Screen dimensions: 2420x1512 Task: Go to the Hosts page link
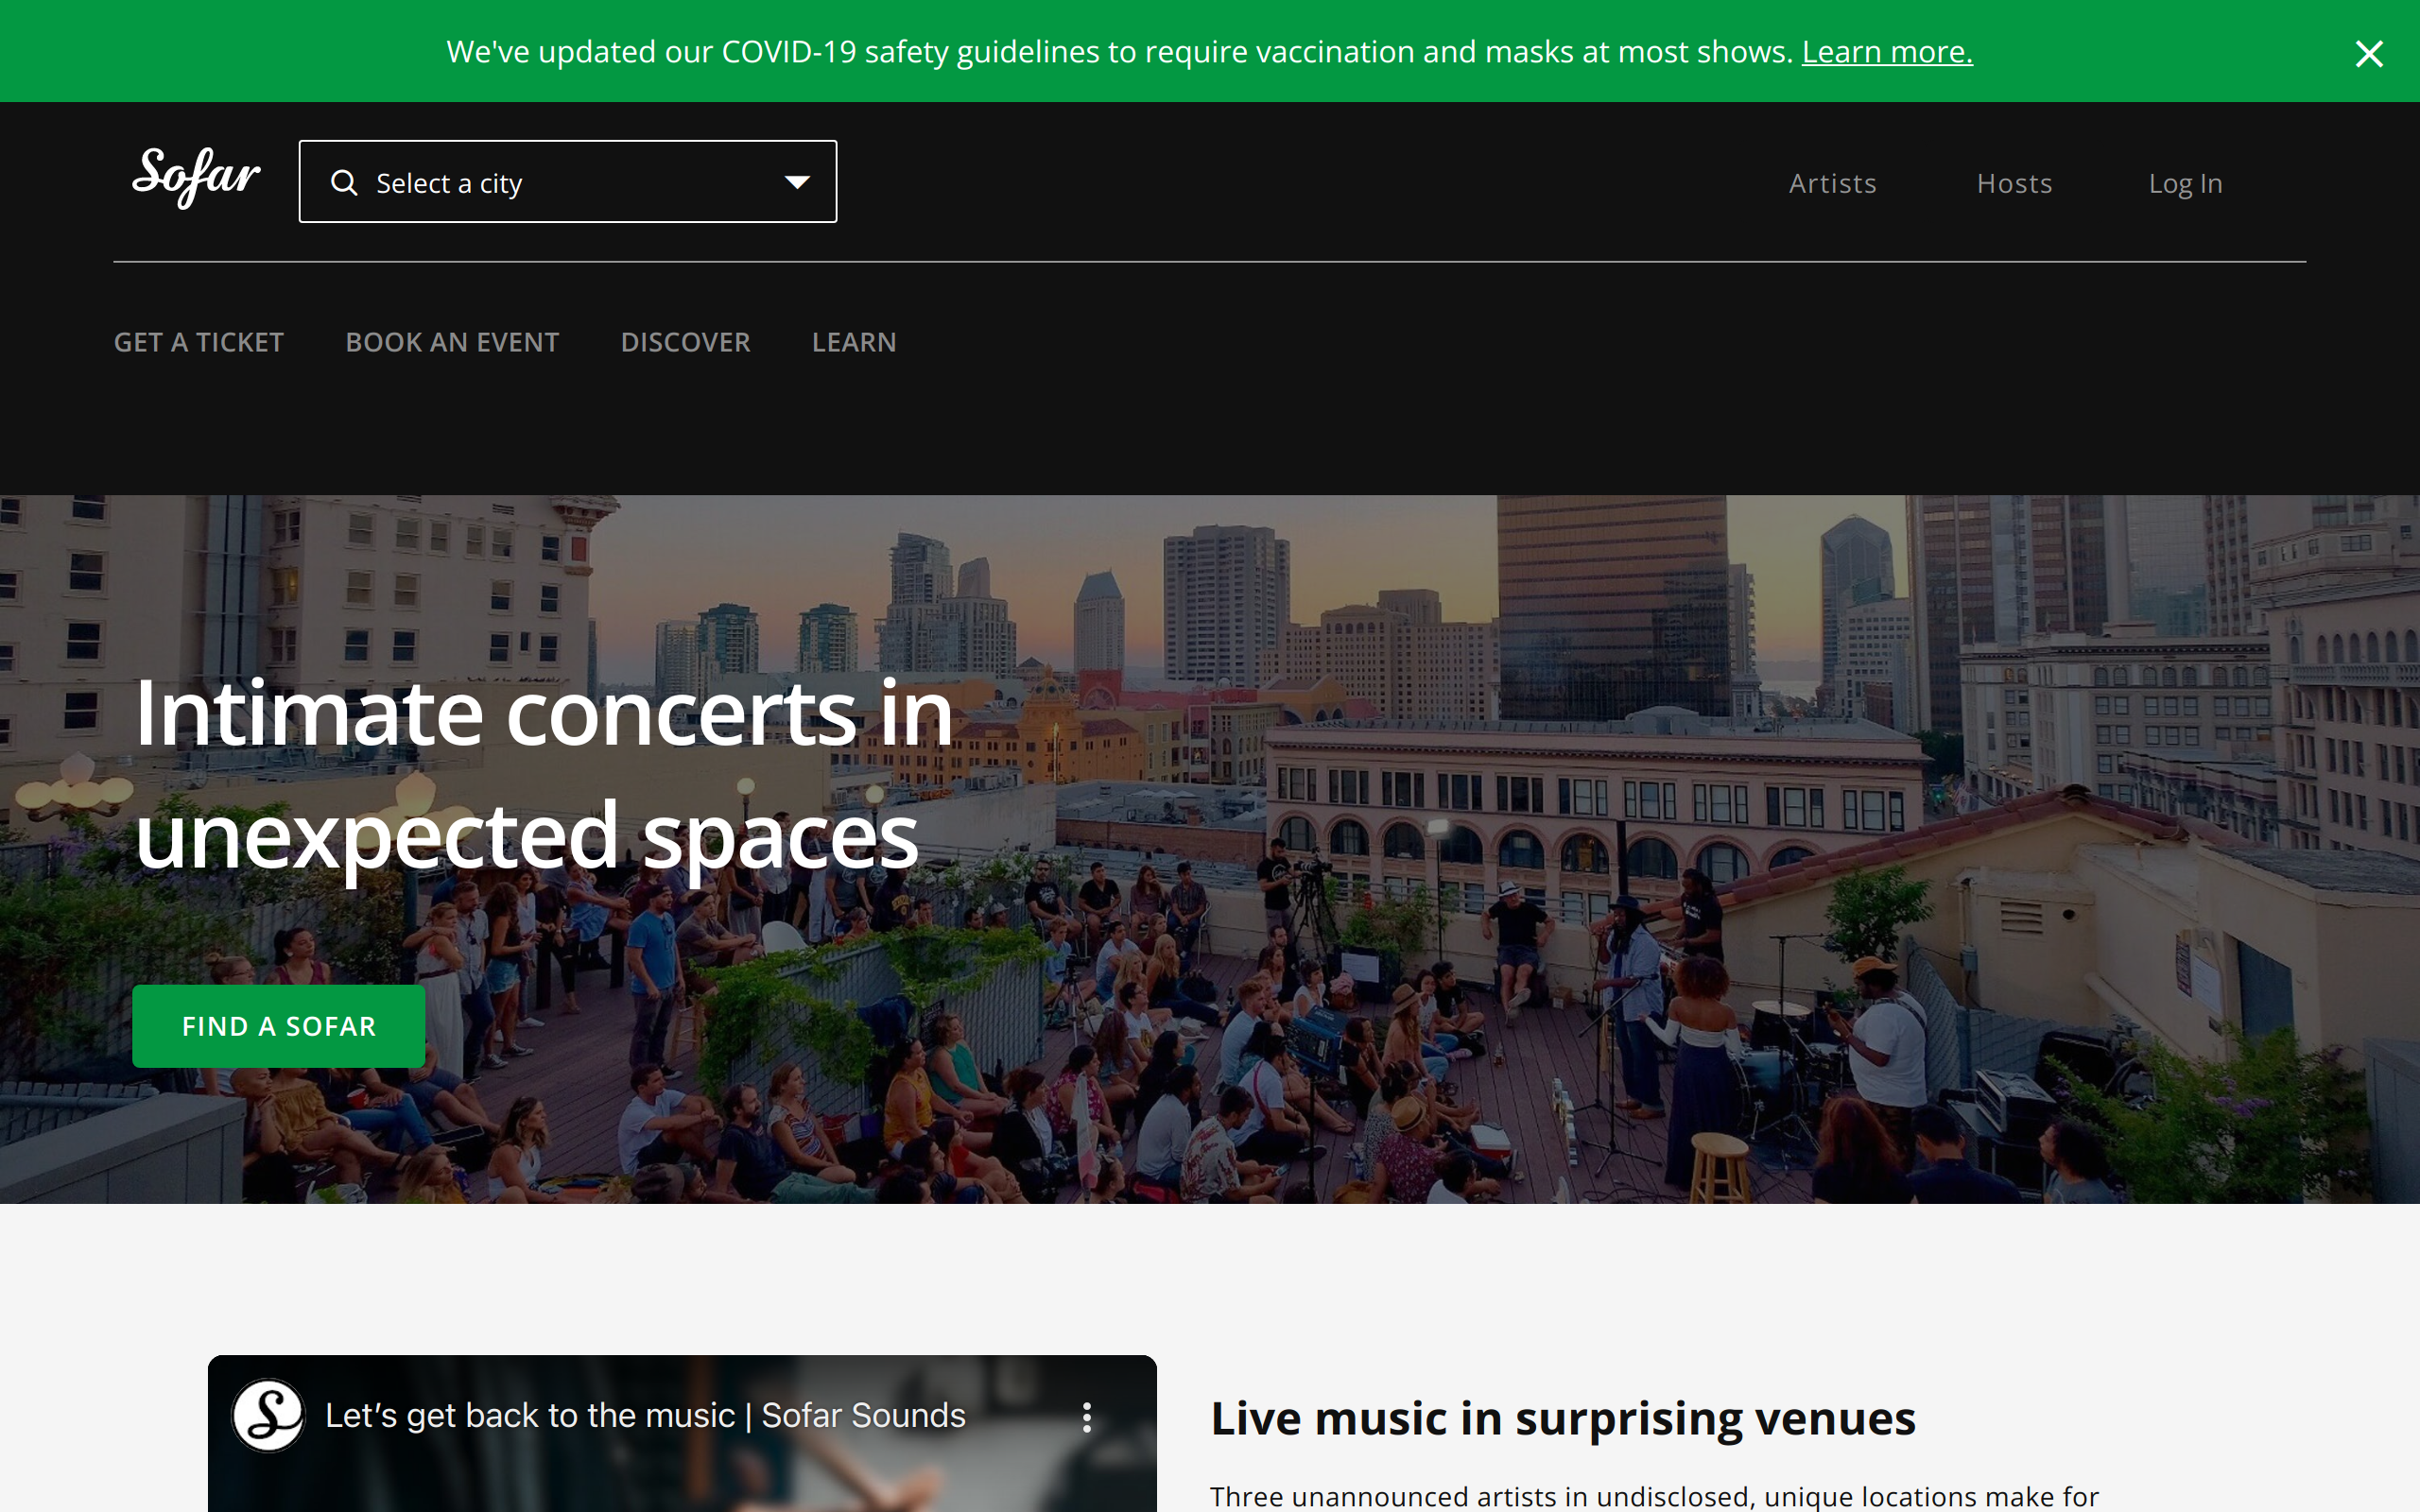[2014, 183]
